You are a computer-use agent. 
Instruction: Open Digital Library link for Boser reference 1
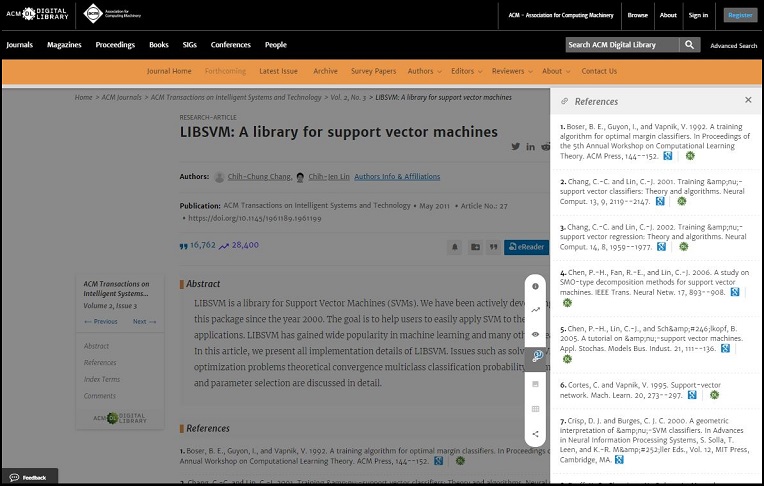tap(690, 156)
